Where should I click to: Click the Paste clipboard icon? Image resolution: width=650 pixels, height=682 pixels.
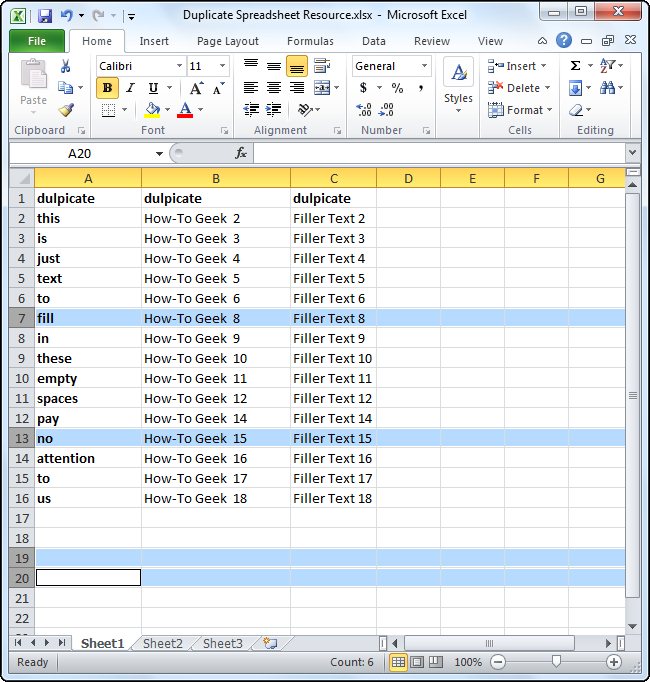(x=34, y=74)
